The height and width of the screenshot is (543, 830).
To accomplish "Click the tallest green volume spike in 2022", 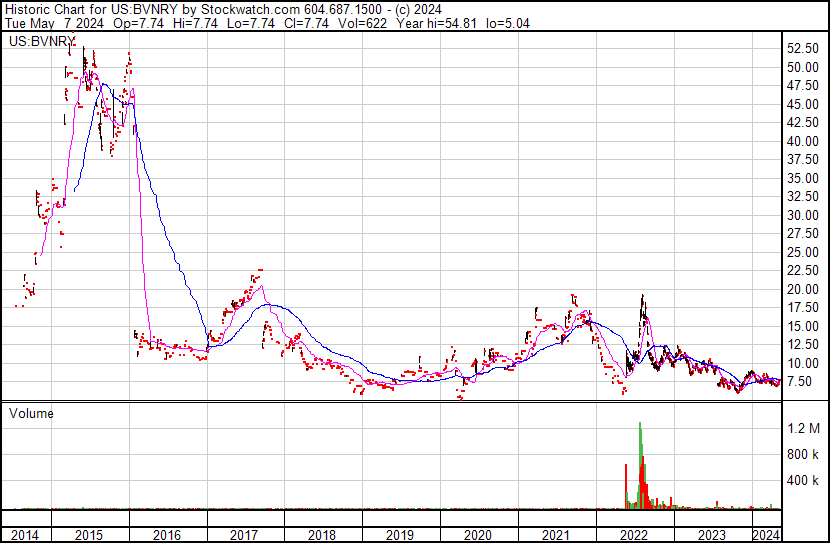I will (639, 430).
